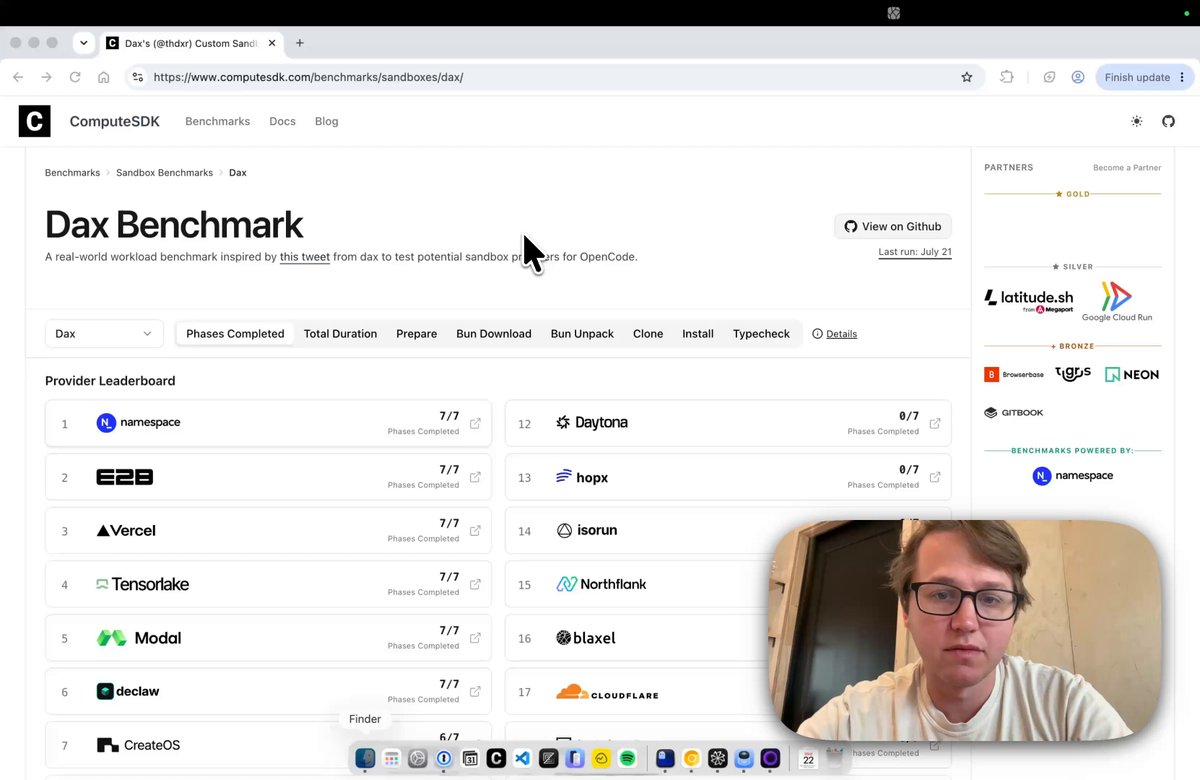Viewport: 1200px width, 780px height.
Task: Close the Dax's Custom Sandbox tab
Action: pos(272,43)
